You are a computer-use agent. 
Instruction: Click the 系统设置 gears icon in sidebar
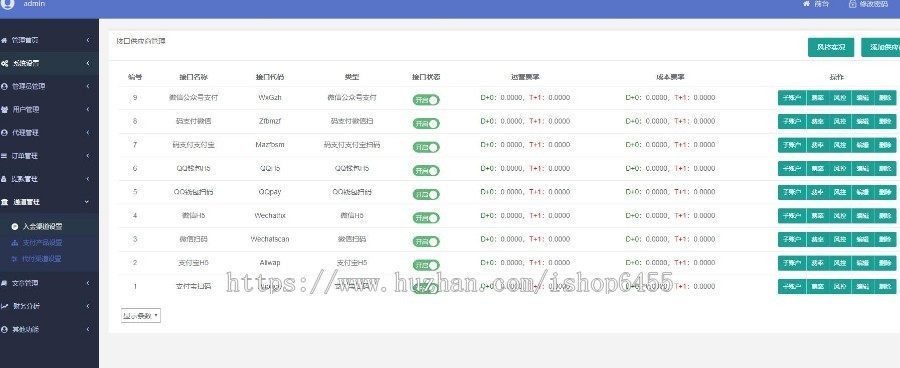[x=5, y=63]
